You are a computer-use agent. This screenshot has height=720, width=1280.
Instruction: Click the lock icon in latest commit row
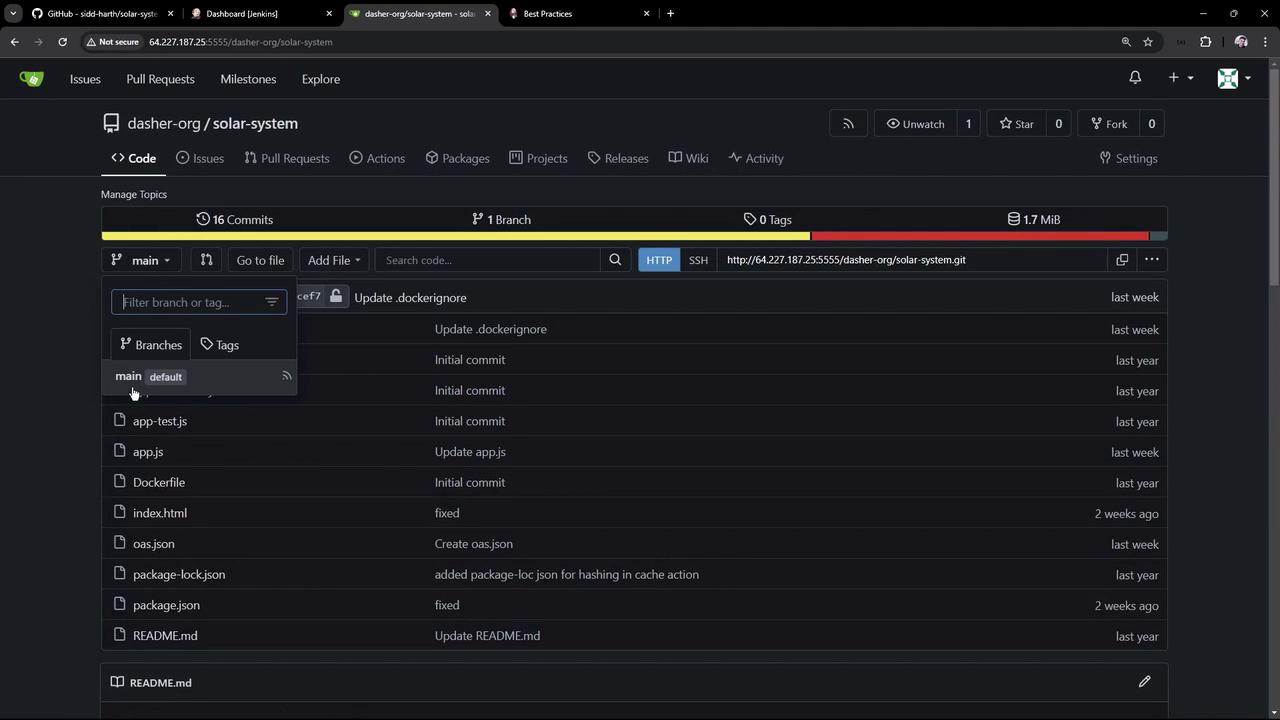(336, 296)
